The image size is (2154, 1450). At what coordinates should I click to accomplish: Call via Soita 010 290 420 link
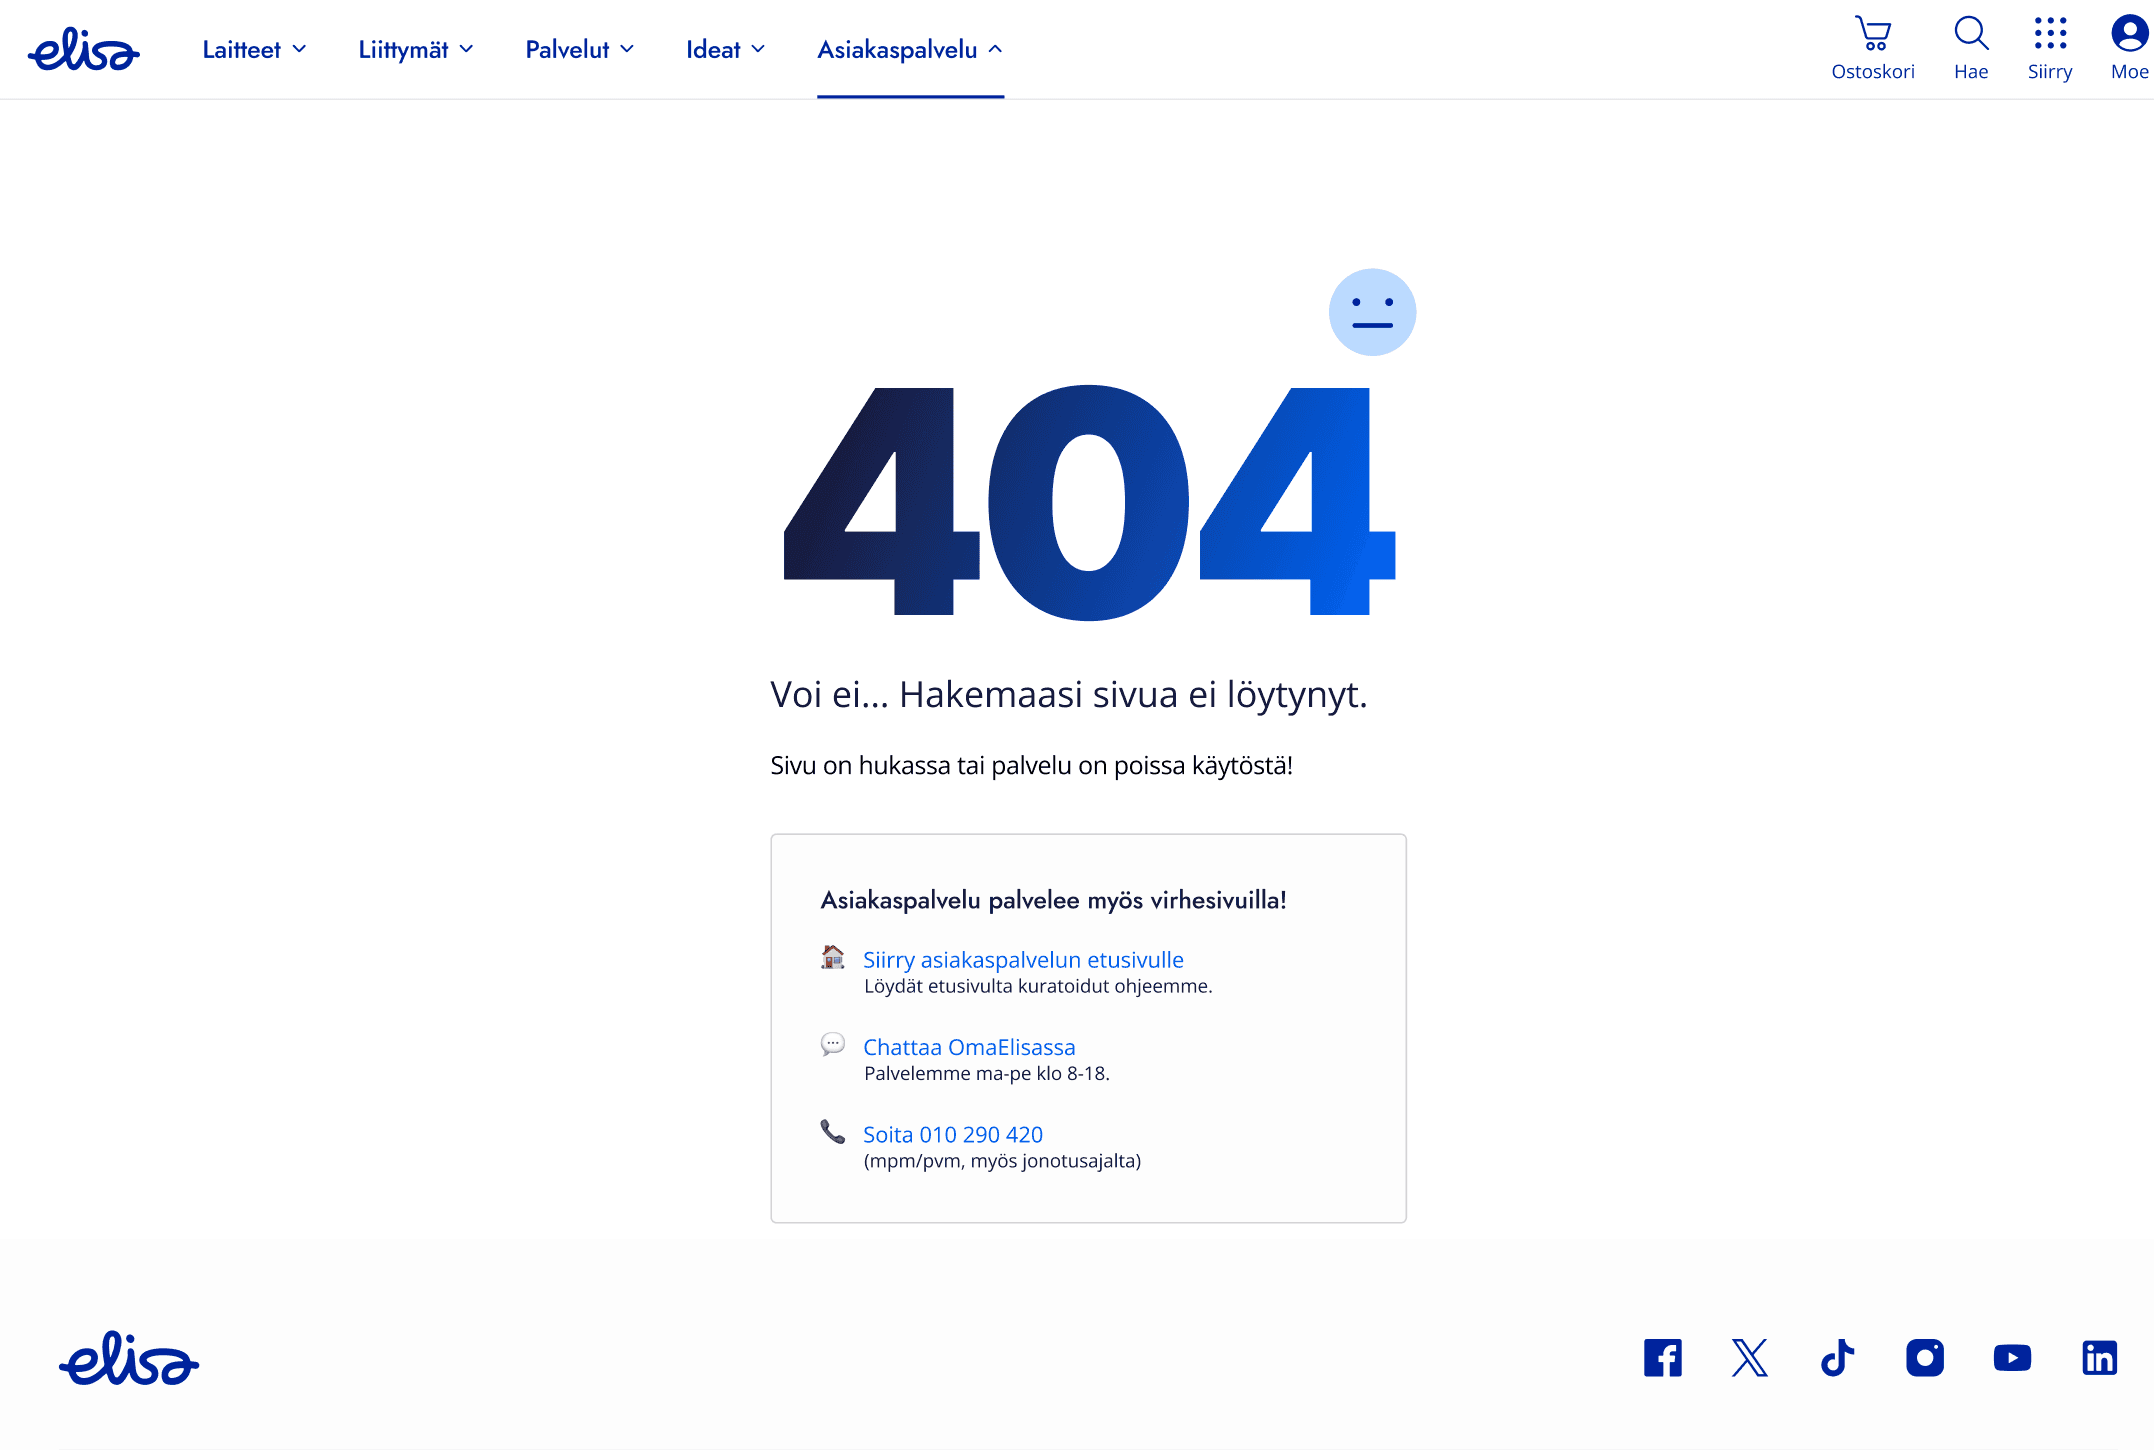click(953, 1134)
